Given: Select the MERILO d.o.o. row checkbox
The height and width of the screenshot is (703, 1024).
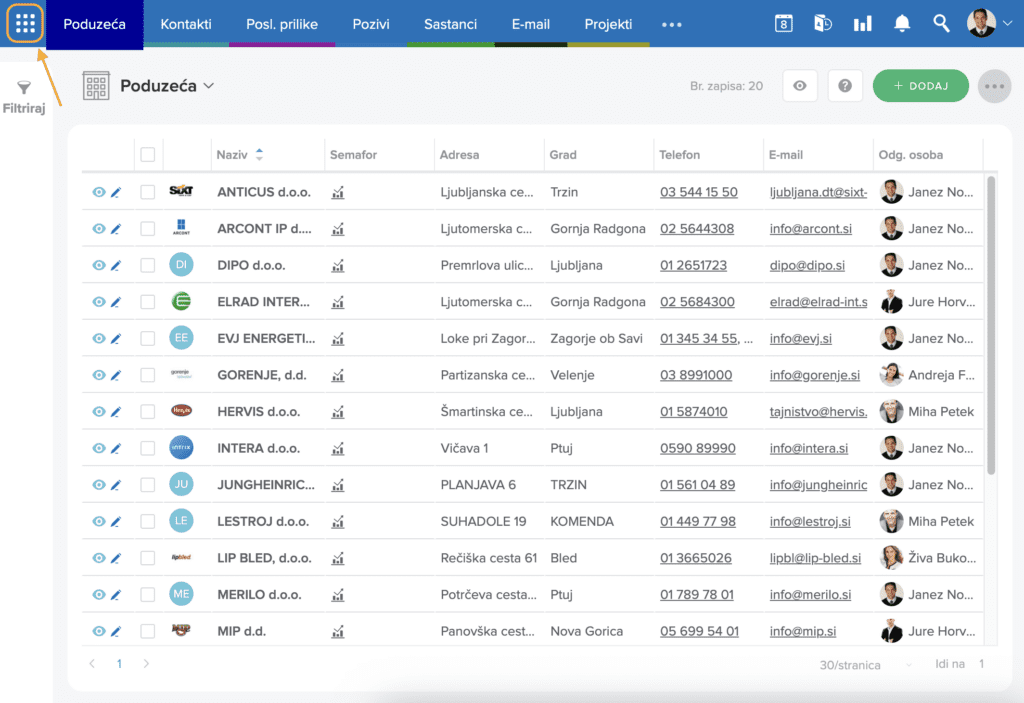Looking at the screenshot, I should coord(148,594).
